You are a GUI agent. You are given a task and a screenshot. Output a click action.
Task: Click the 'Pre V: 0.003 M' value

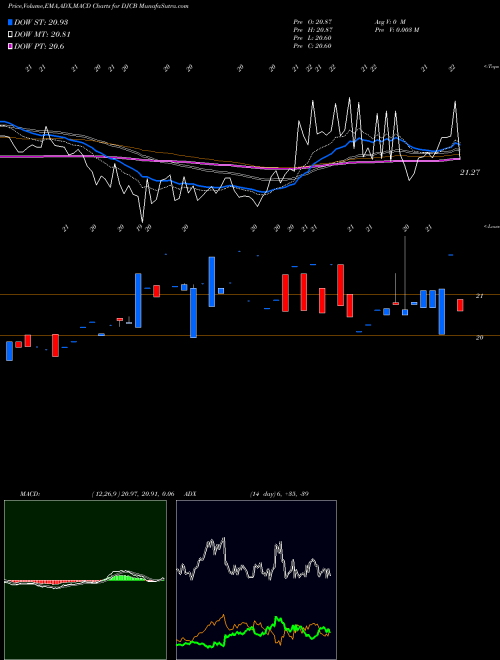tap(397, 30)
